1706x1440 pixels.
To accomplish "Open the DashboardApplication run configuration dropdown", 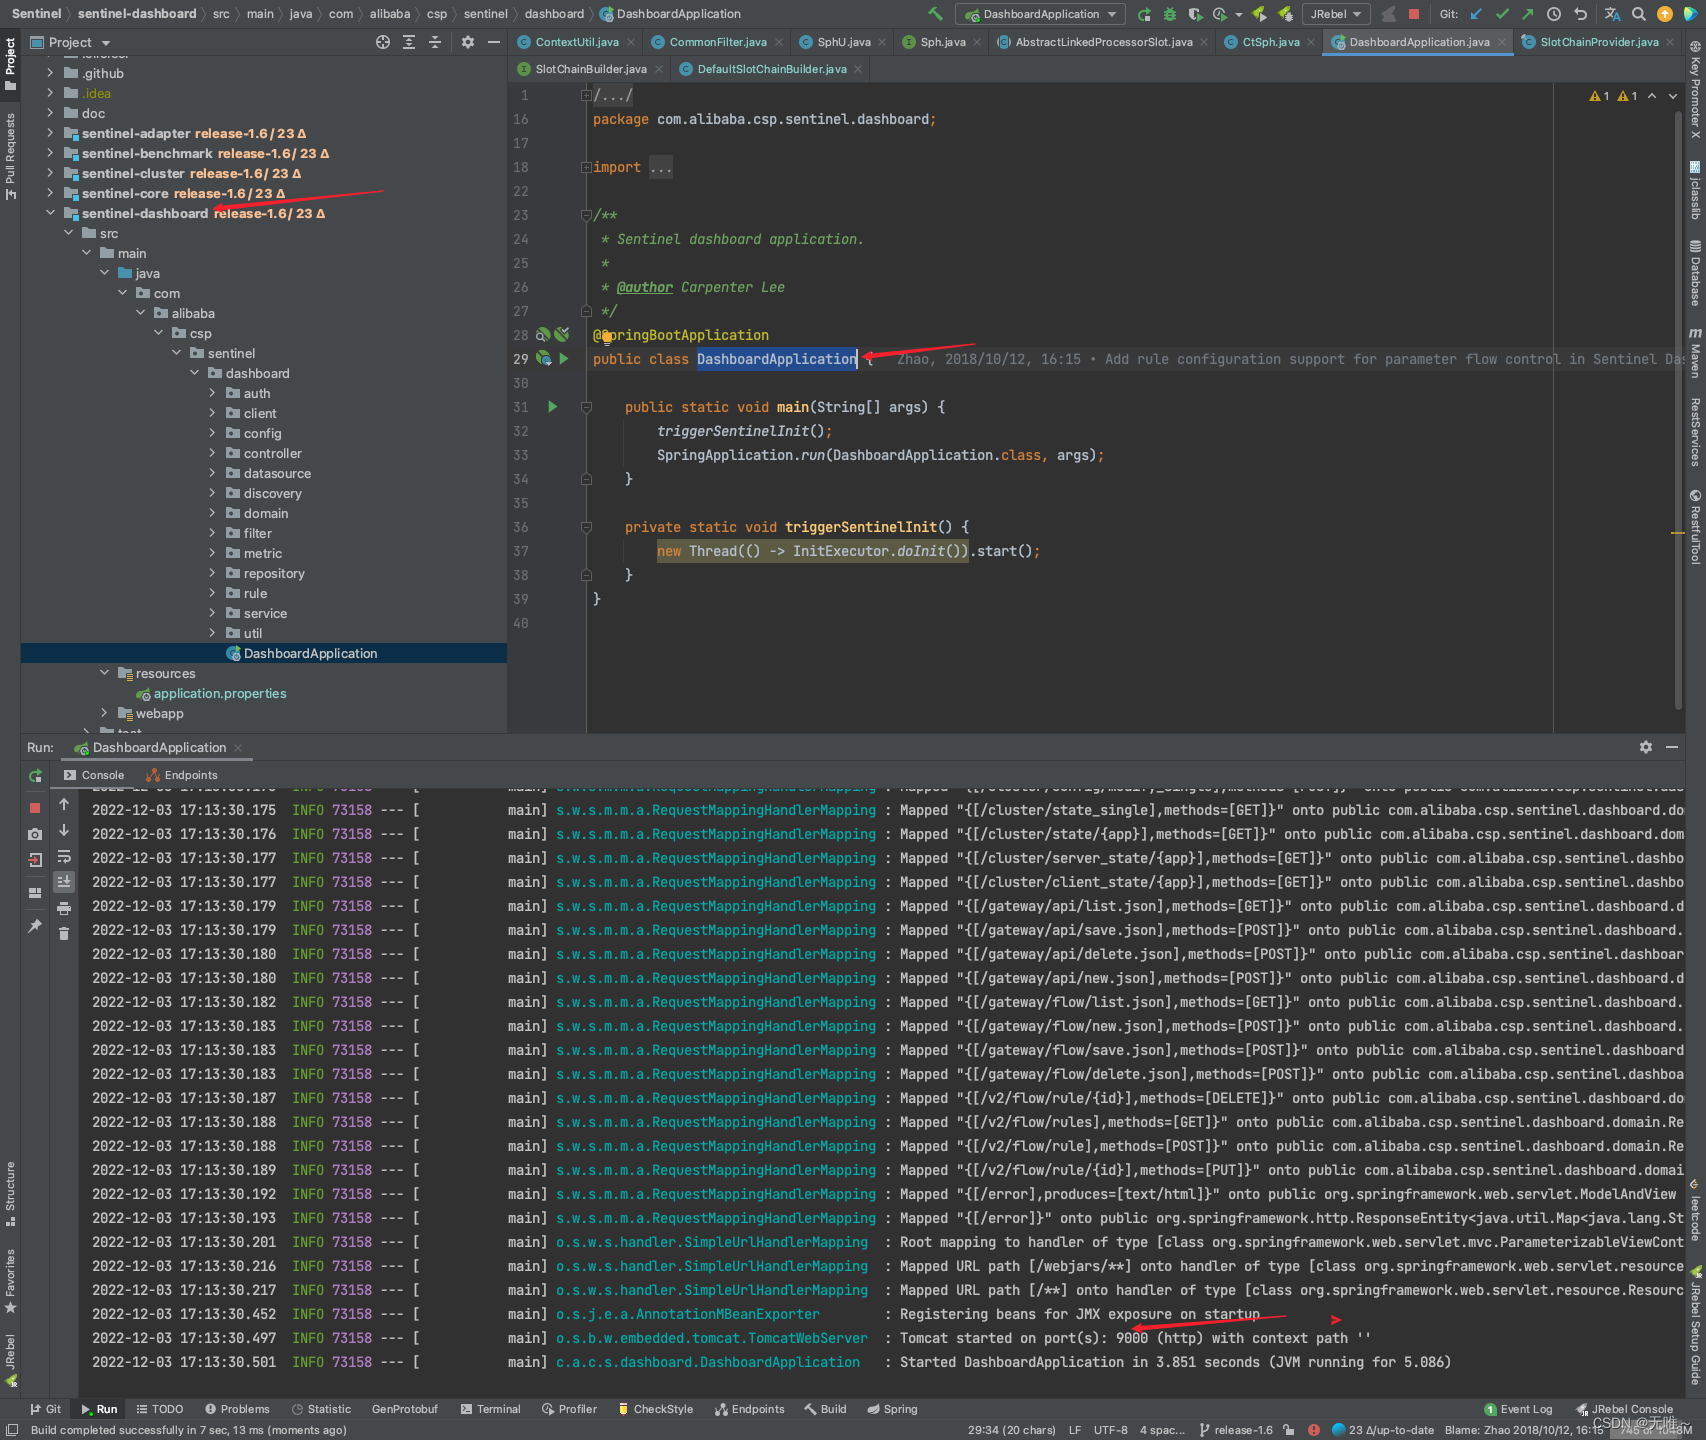I will click(x=1040, y=14).
